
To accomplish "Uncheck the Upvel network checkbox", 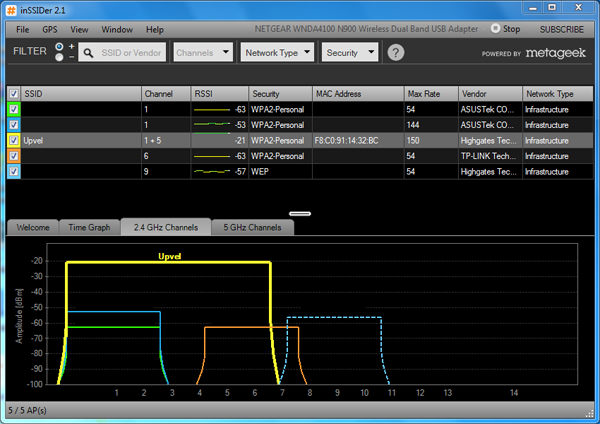I will 13,141.
